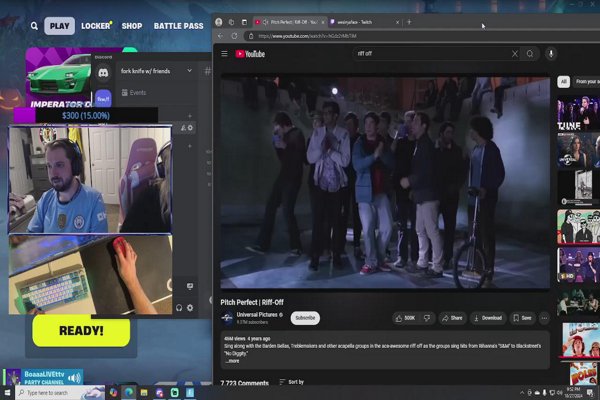Open the Windows Start menu
This screenshot has height=400, width=600.
[x=7, y=393]
